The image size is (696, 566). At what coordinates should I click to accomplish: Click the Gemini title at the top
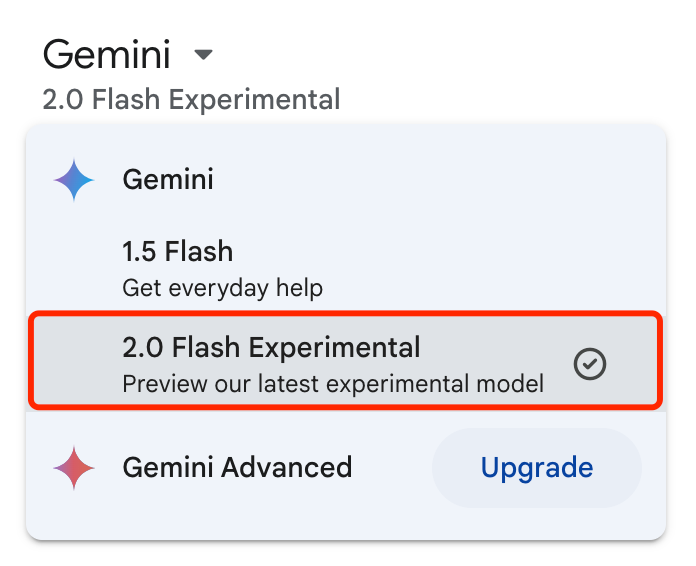[x=107, y=55]
